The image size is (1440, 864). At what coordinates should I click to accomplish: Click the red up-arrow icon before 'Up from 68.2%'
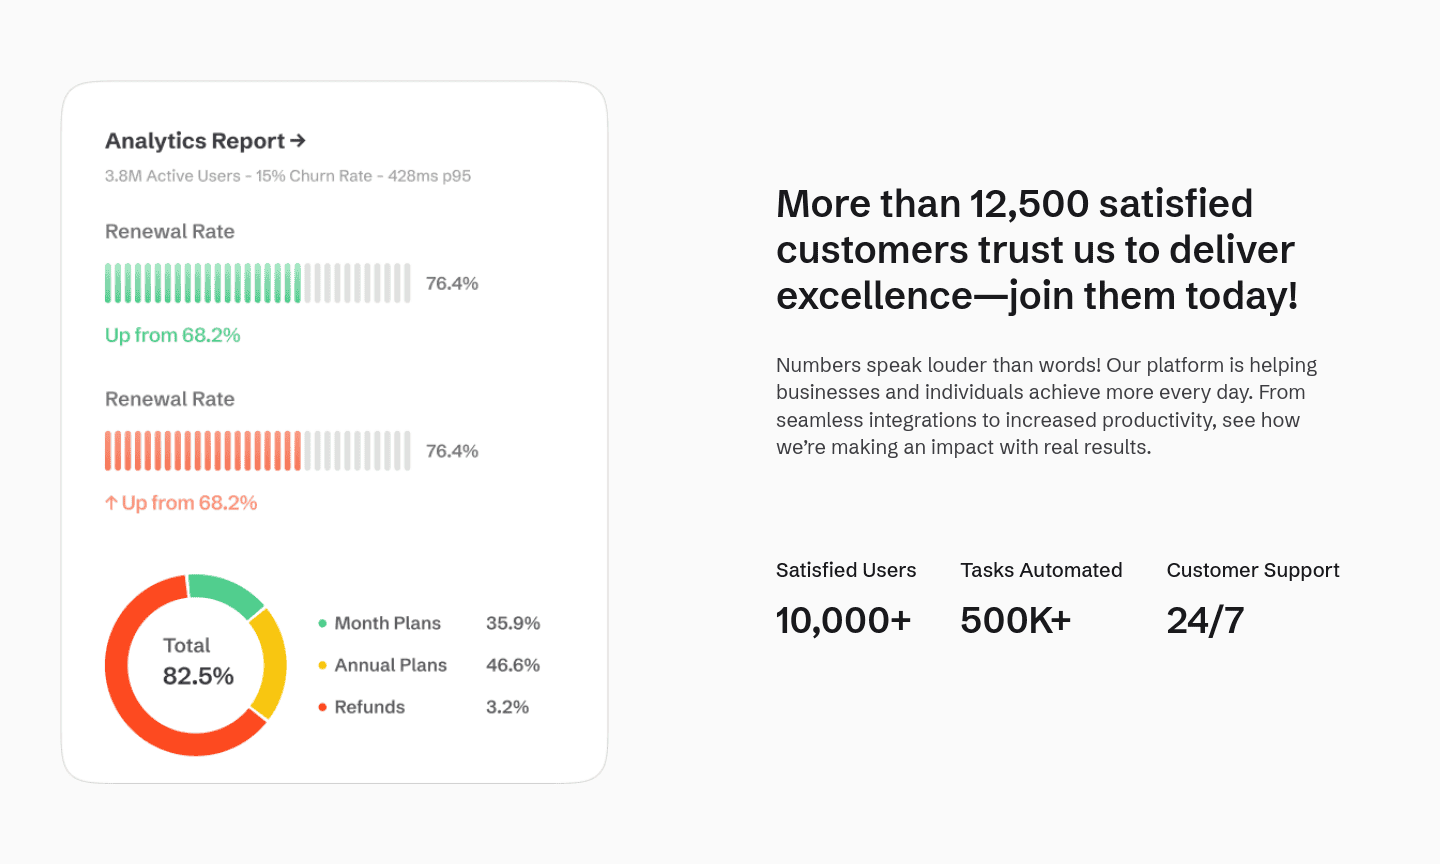111,503
